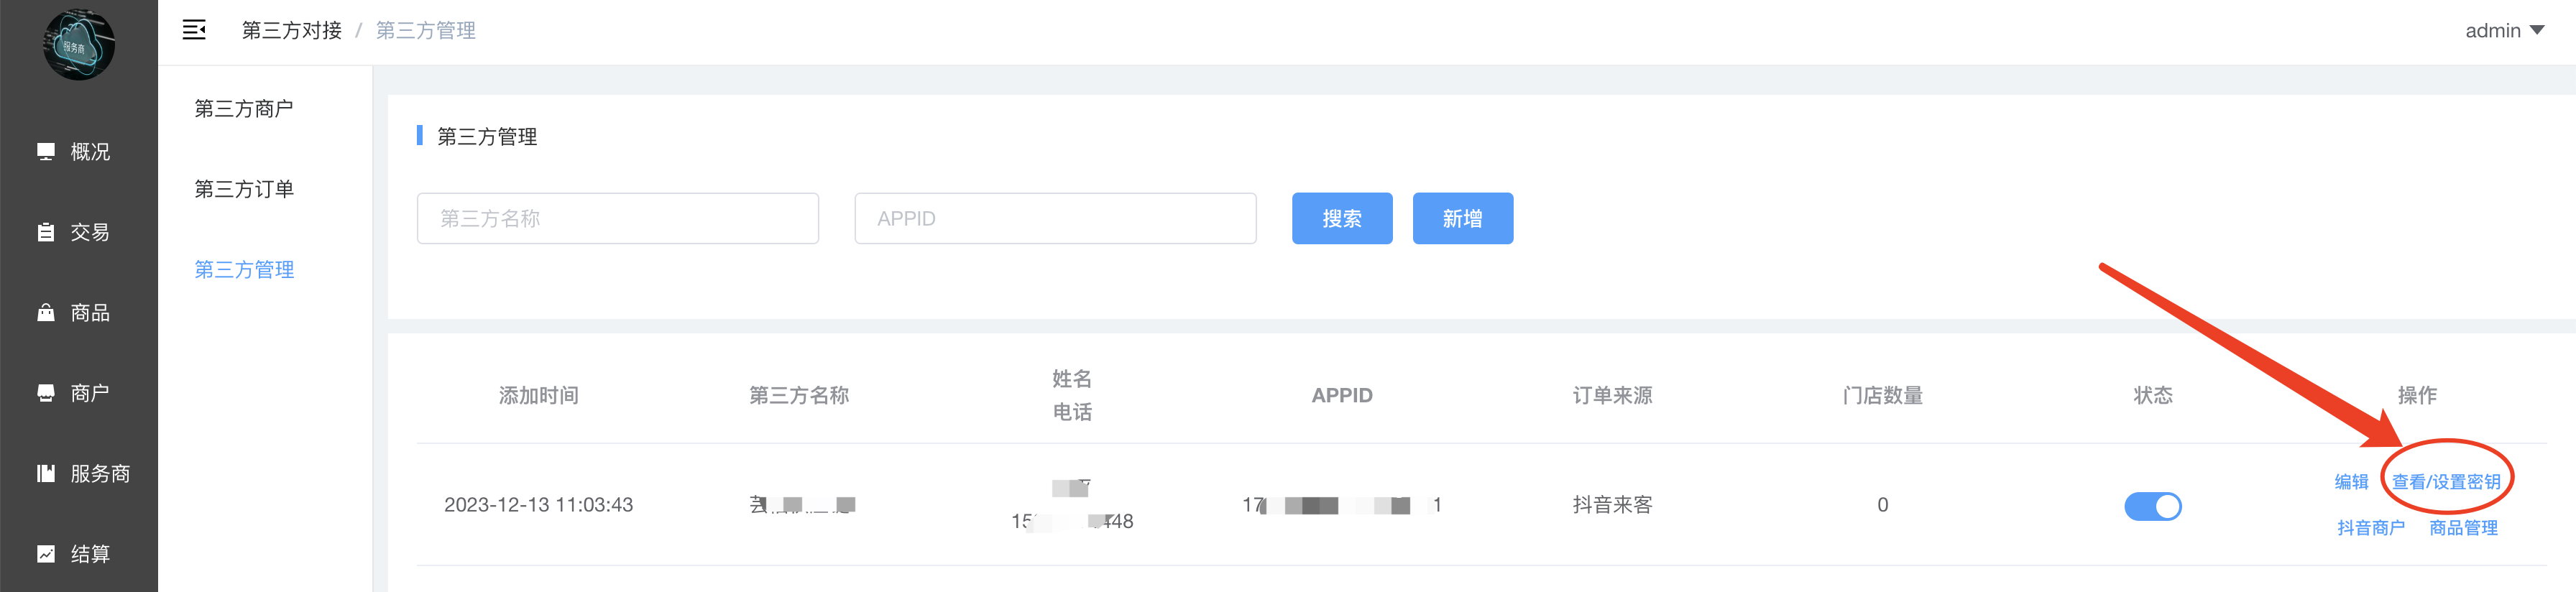
Task: Click the 结算 chart icon
Action: click(x=46, y=554)
